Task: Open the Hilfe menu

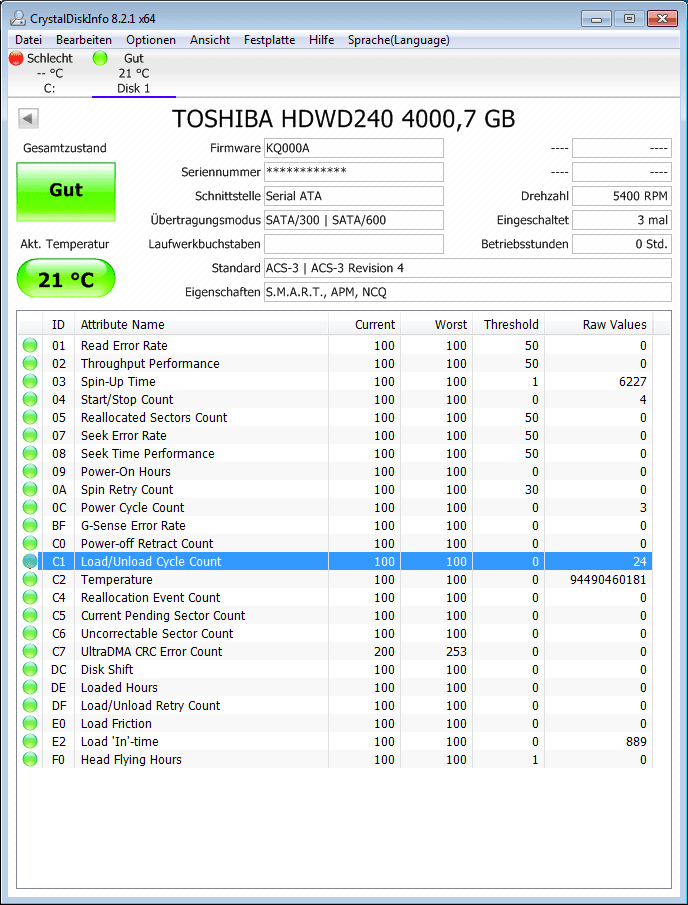Action: (321, 40)
